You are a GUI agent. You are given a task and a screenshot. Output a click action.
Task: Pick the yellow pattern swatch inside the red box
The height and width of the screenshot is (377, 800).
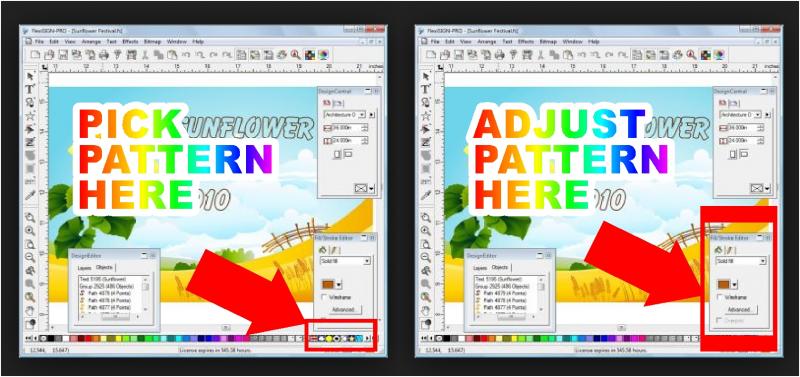click(x=329, y=338)
